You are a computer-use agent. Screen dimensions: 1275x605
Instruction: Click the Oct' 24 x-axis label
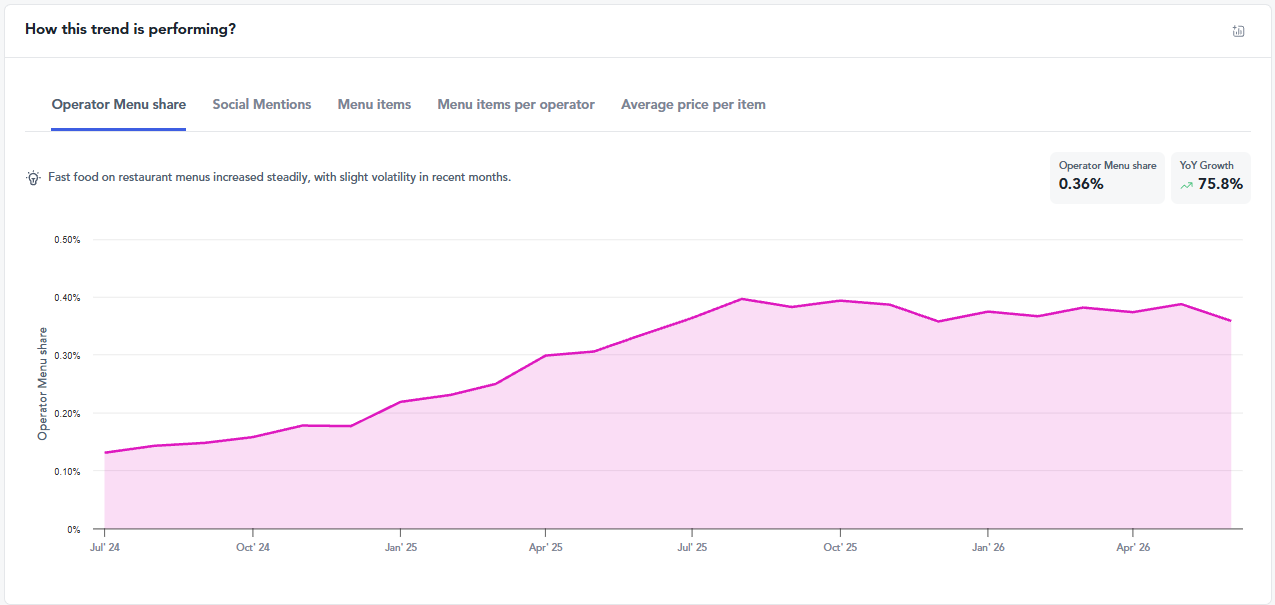(253, 547)
